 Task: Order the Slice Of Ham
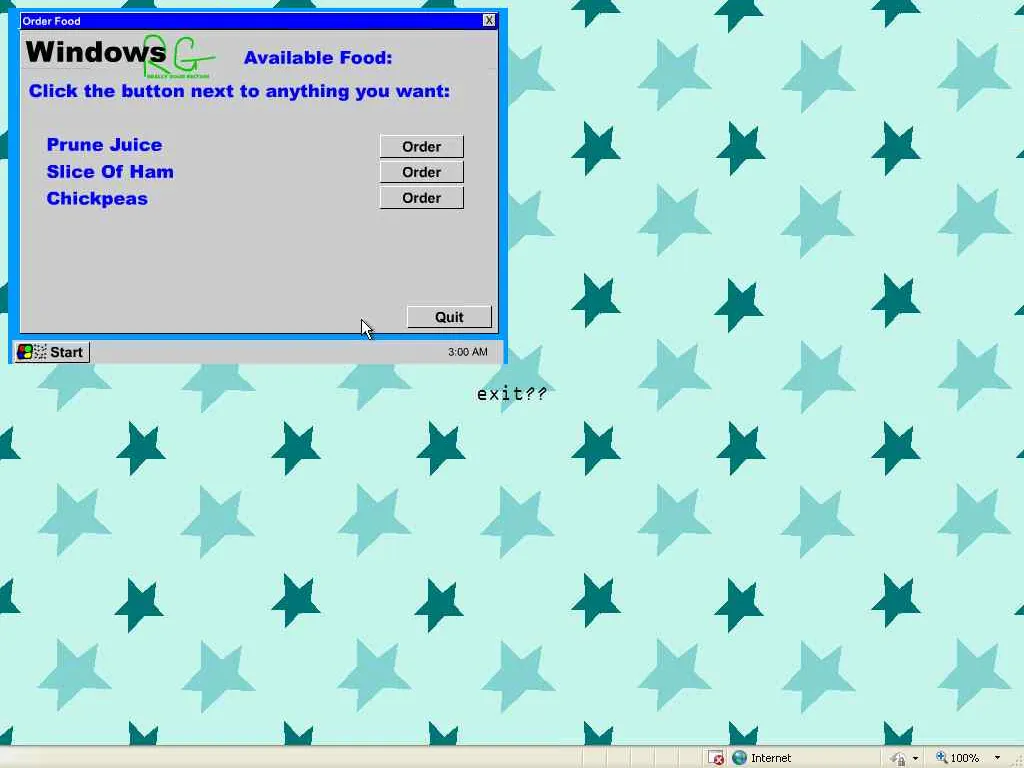coord(421,172)
